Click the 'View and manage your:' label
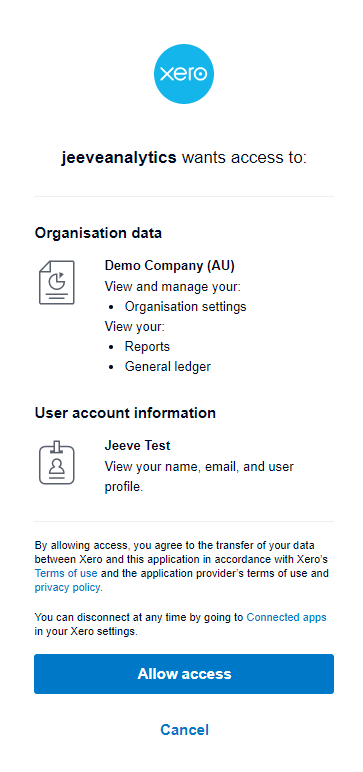The height and width of the screenshot is (772, 363). (x=172, y=287)
